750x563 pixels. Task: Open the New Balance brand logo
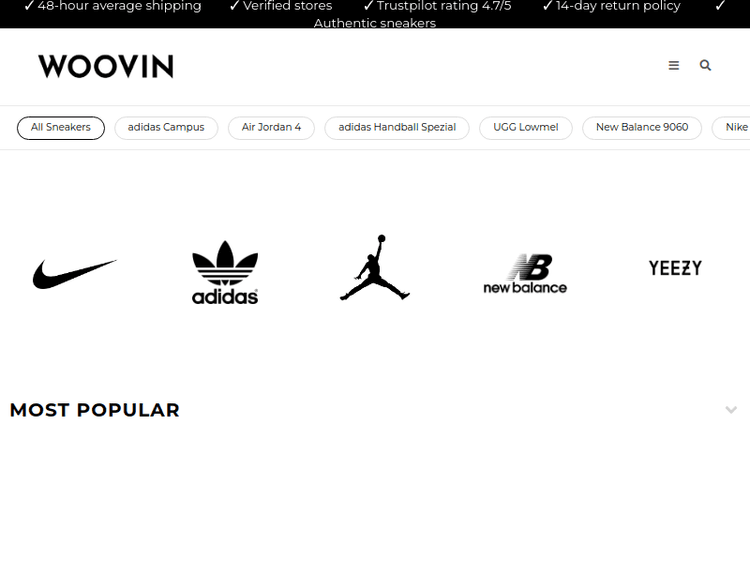(525, 274)
